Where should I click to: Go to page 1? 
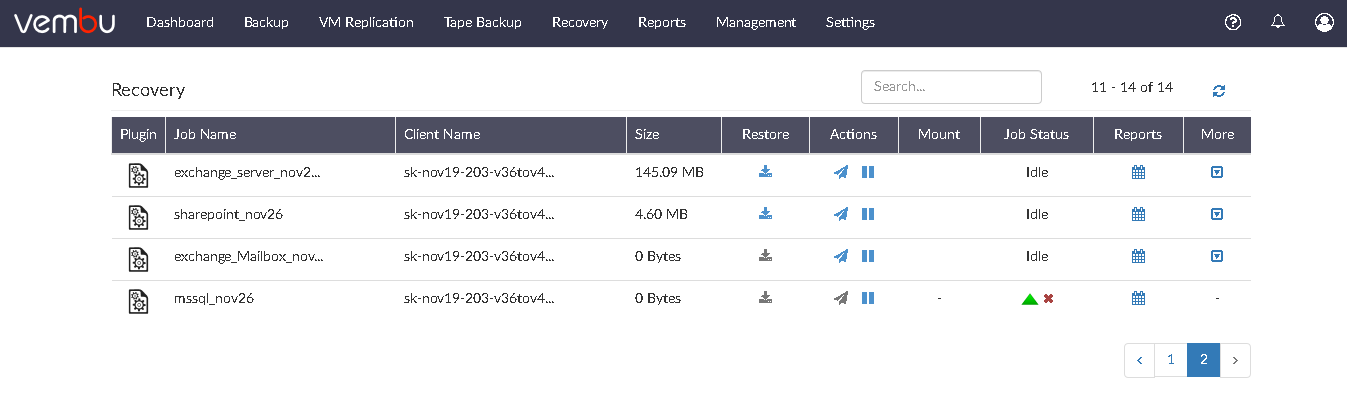[x=1171, y=360]
